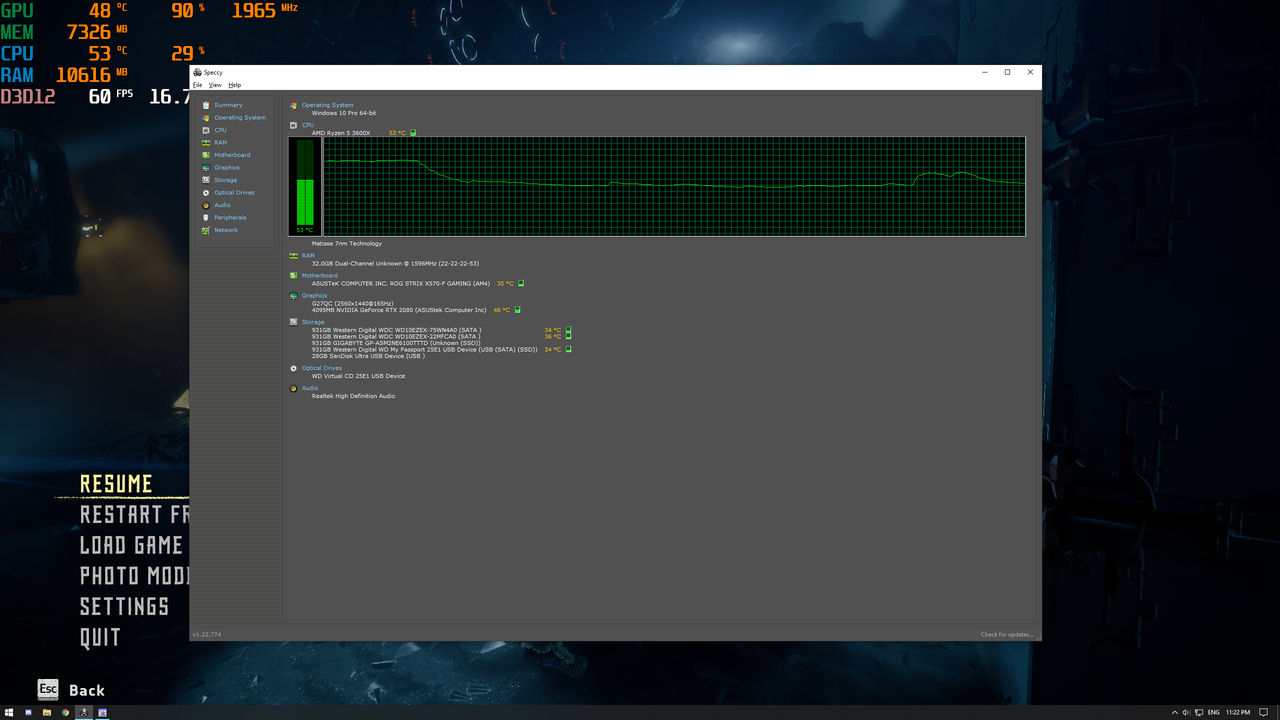Click disc icon beside Optical Drives heading
Viewport: 1280px width, 720px height.
pyautogui.click(x=293, y=368)
